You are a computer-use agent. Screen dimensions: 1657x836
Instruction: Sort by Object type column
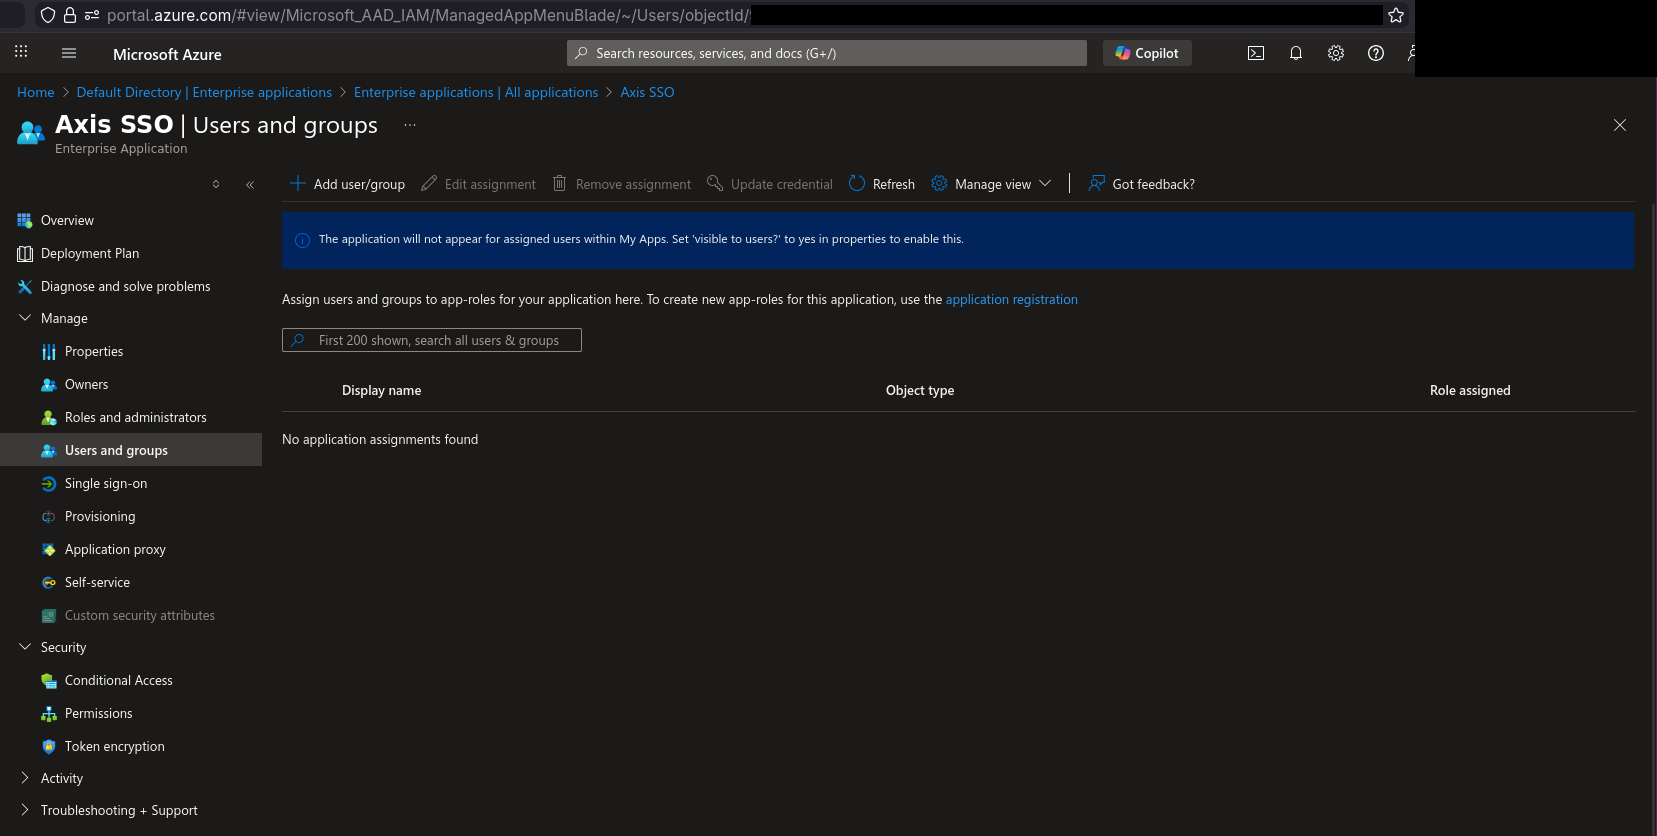920,390
